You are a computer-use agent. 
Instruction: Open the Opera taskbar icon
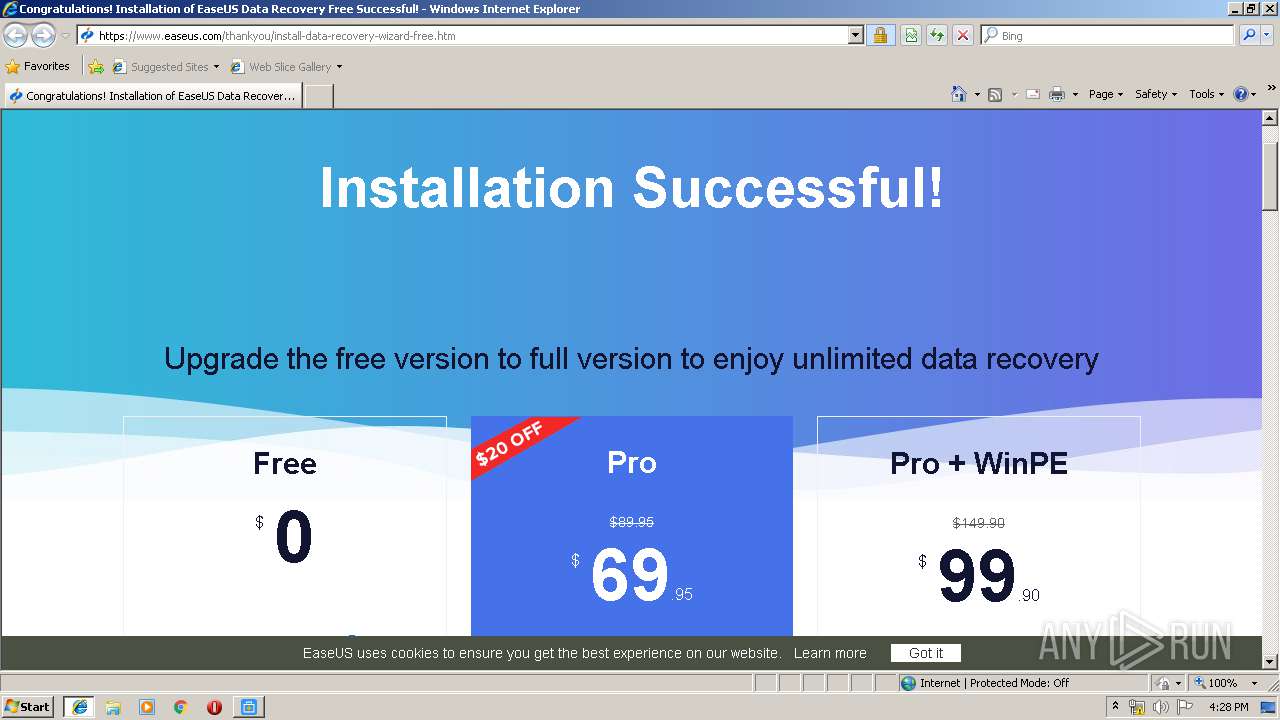point(214,707)
